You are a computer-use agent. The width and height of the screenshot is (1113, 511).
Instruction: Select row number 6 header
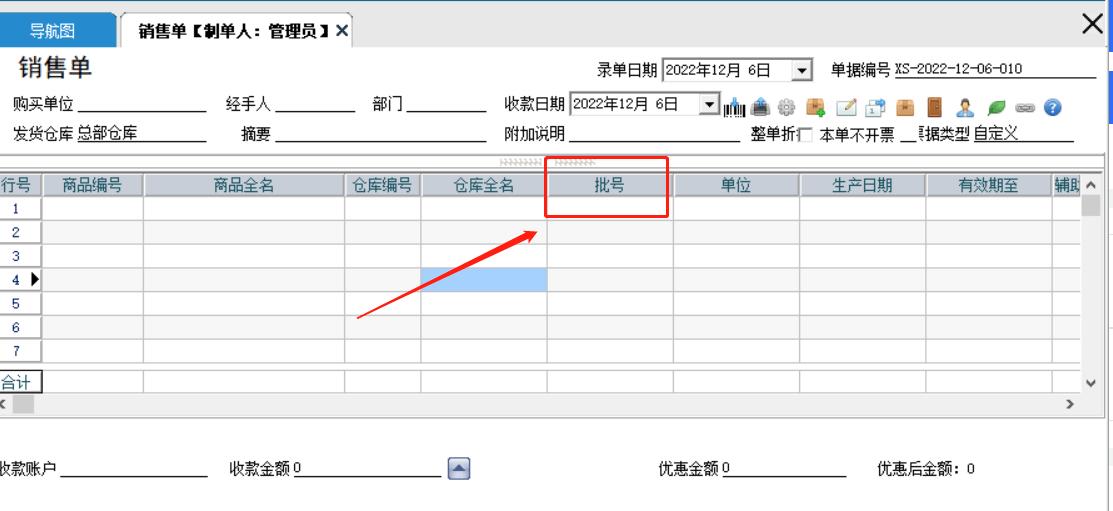coord(21,327)
